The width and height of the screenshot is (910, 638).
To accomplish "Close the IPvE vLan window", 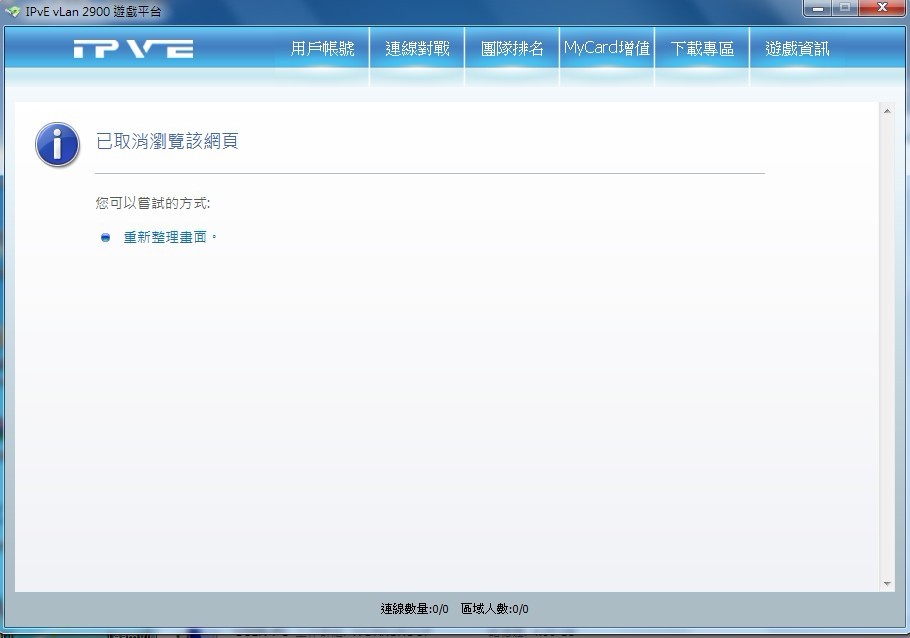I will coord(882,8).
